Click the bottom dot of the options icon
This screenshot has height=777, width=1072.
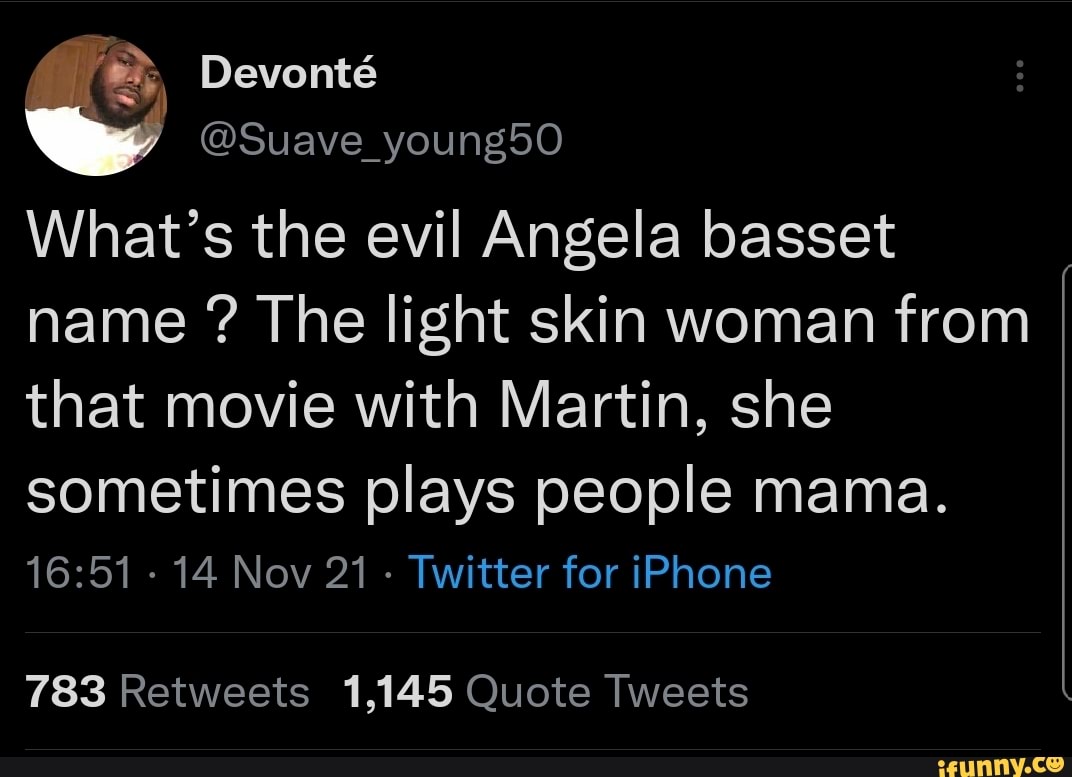1019,87
